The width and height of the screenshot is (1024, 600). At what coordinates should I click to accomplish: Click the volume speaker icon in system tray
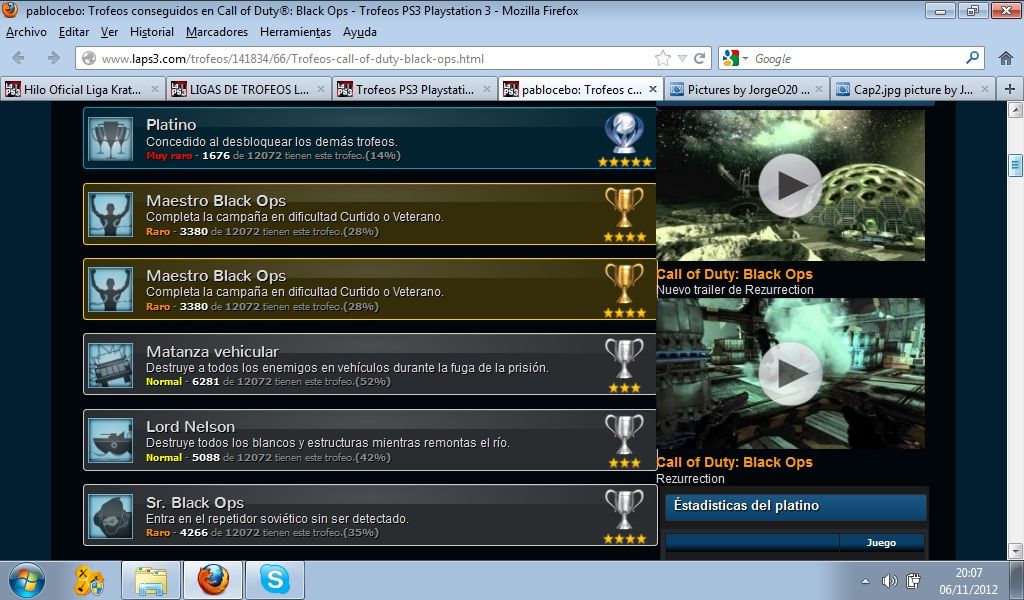pos(889,581)
